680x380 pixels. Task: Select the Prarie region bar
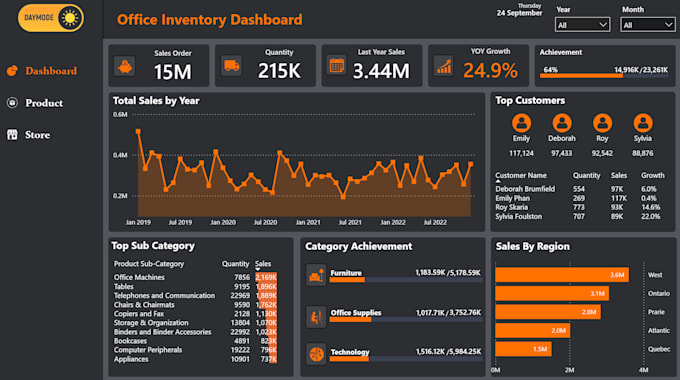(x=548, y=312)
